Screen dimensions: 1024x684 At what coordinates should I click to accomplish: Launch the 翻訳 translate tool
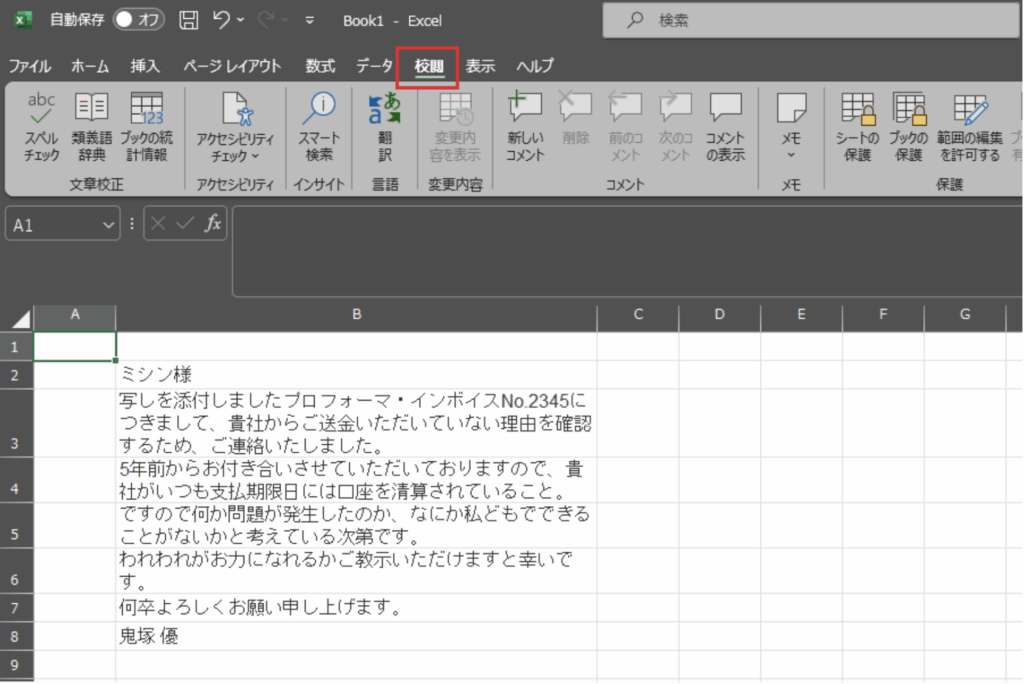point(385,127)
